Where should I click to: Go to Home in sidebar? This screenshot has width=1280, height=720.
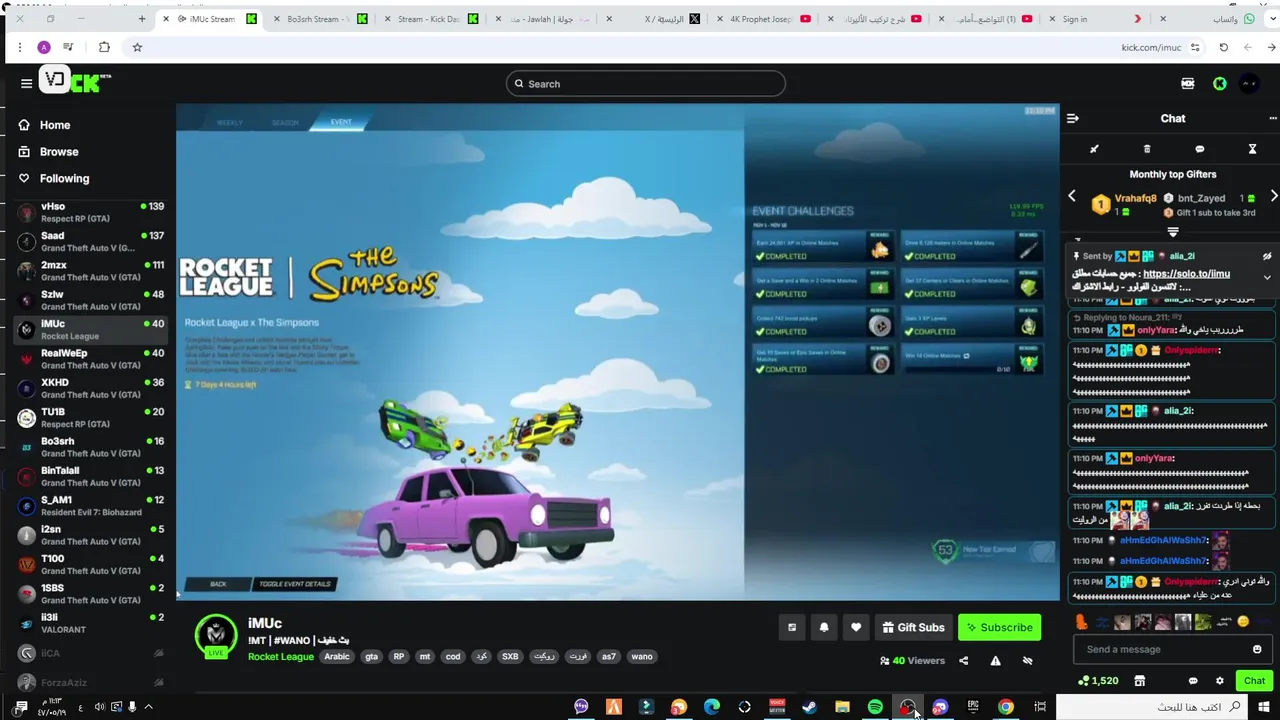(55, 125)
